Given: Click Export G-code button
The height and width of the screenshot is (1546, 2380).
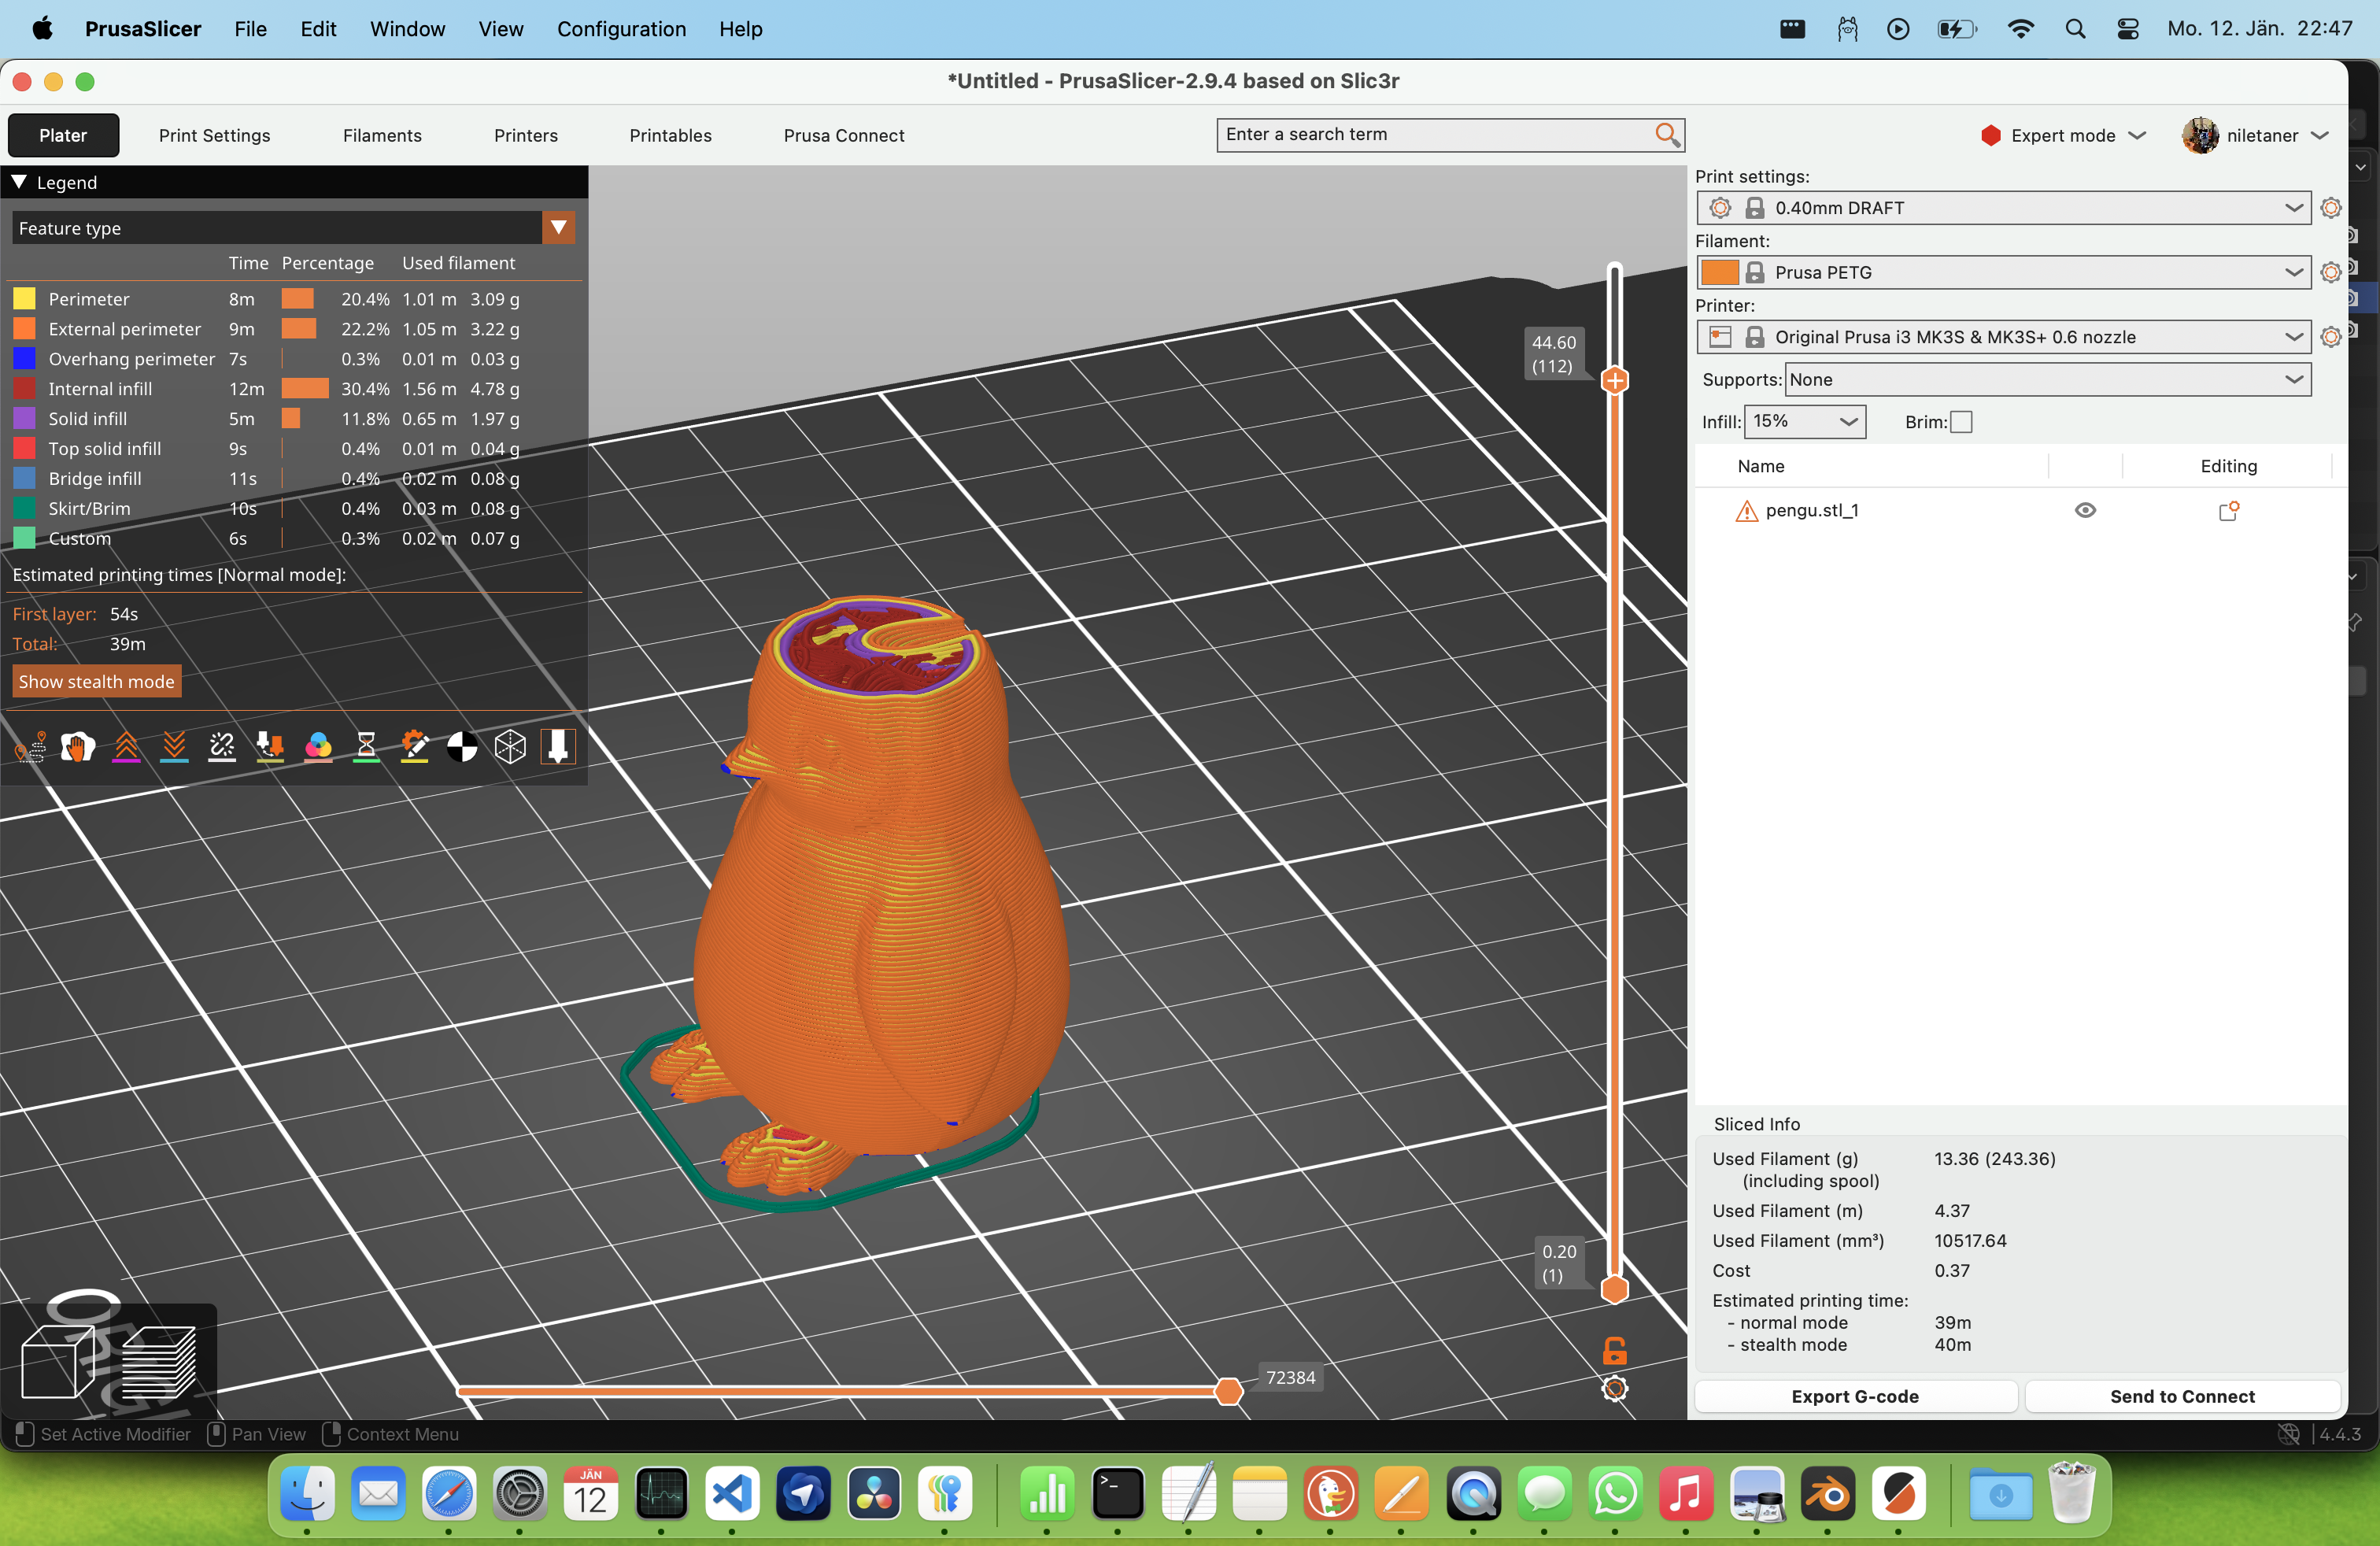Looking at the screenshot, I should click(x=1855, y=1396).
